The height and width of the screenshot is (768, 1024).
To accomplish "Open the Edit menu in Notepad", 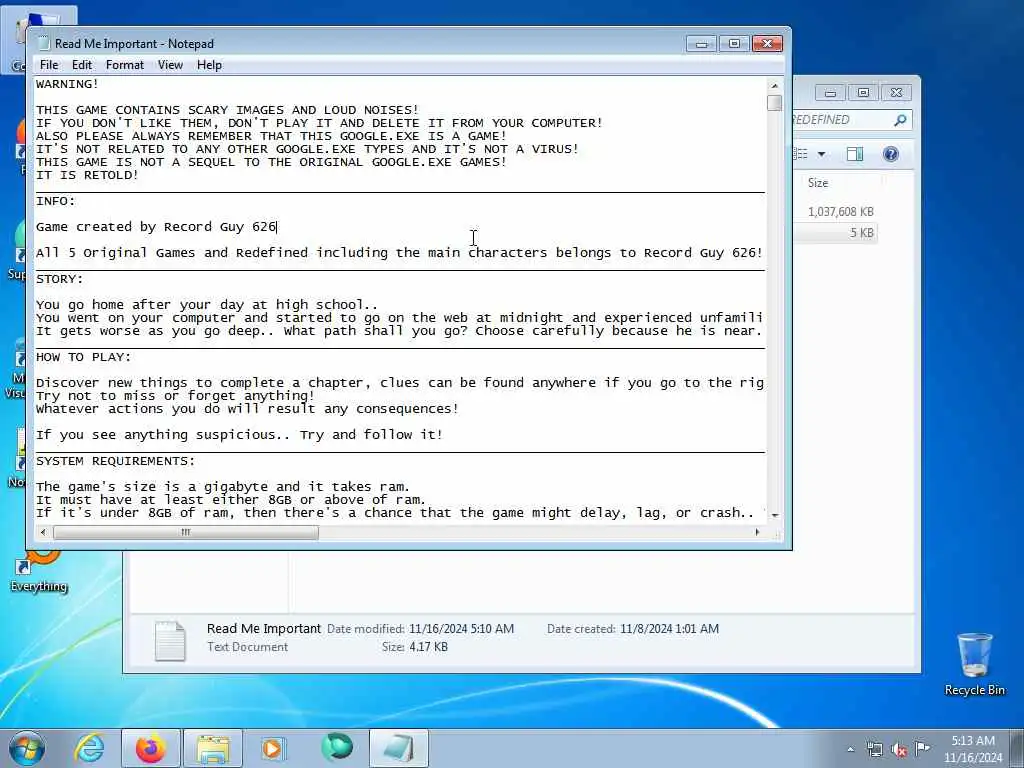I will point(82,65).
